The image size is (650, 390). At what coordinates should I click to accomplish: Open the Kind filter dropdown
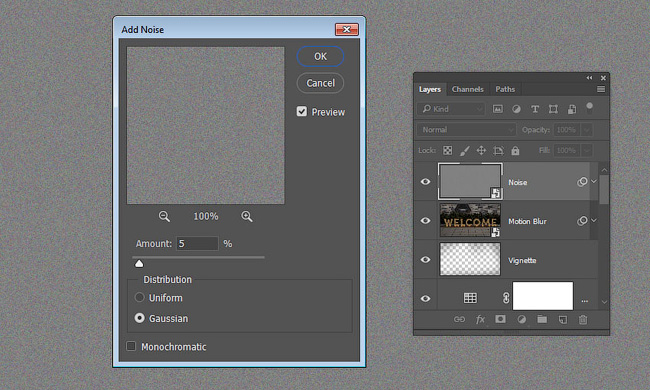point(451,109)
